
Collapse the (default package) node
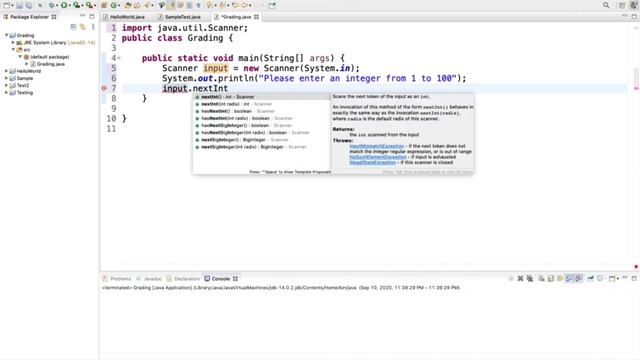20,57
